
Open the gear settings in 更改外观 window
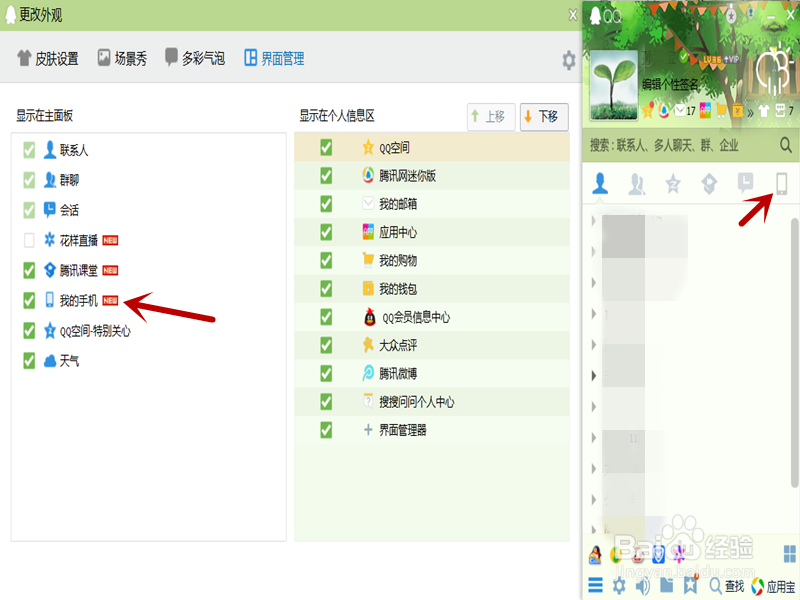coord(568,60)
